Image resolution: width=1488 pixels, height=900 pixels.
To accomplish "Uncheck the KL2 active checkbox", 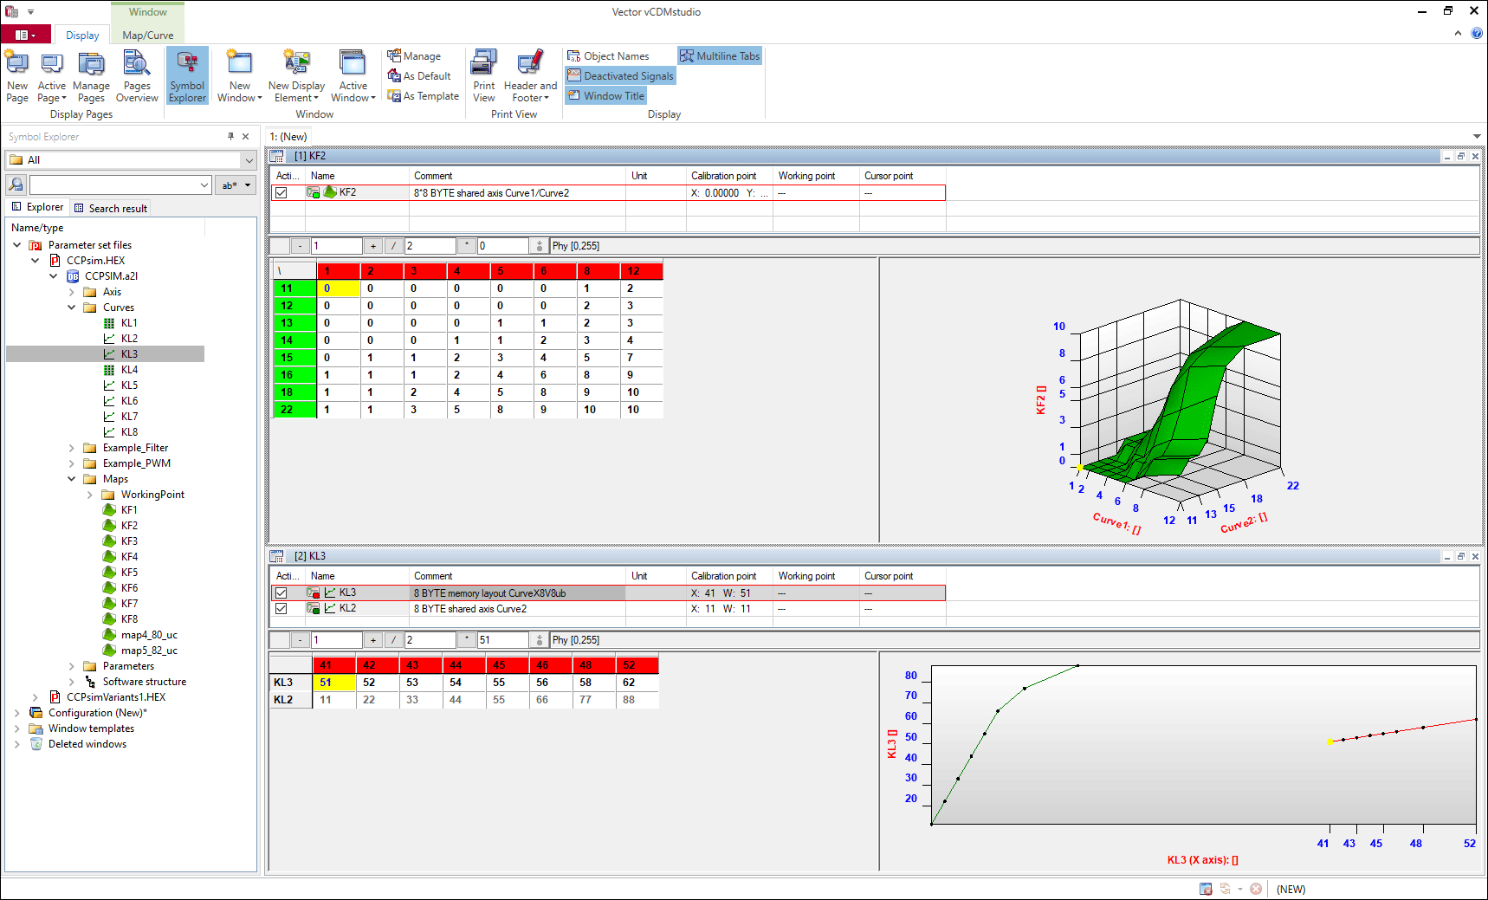I will coord(281,608).
